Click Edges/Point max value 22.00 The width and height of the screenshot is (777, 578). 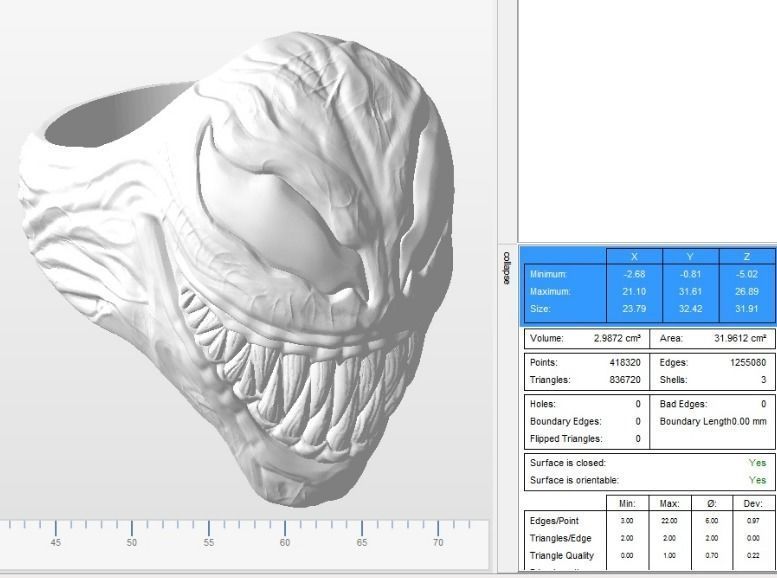(x=669, y=521)
